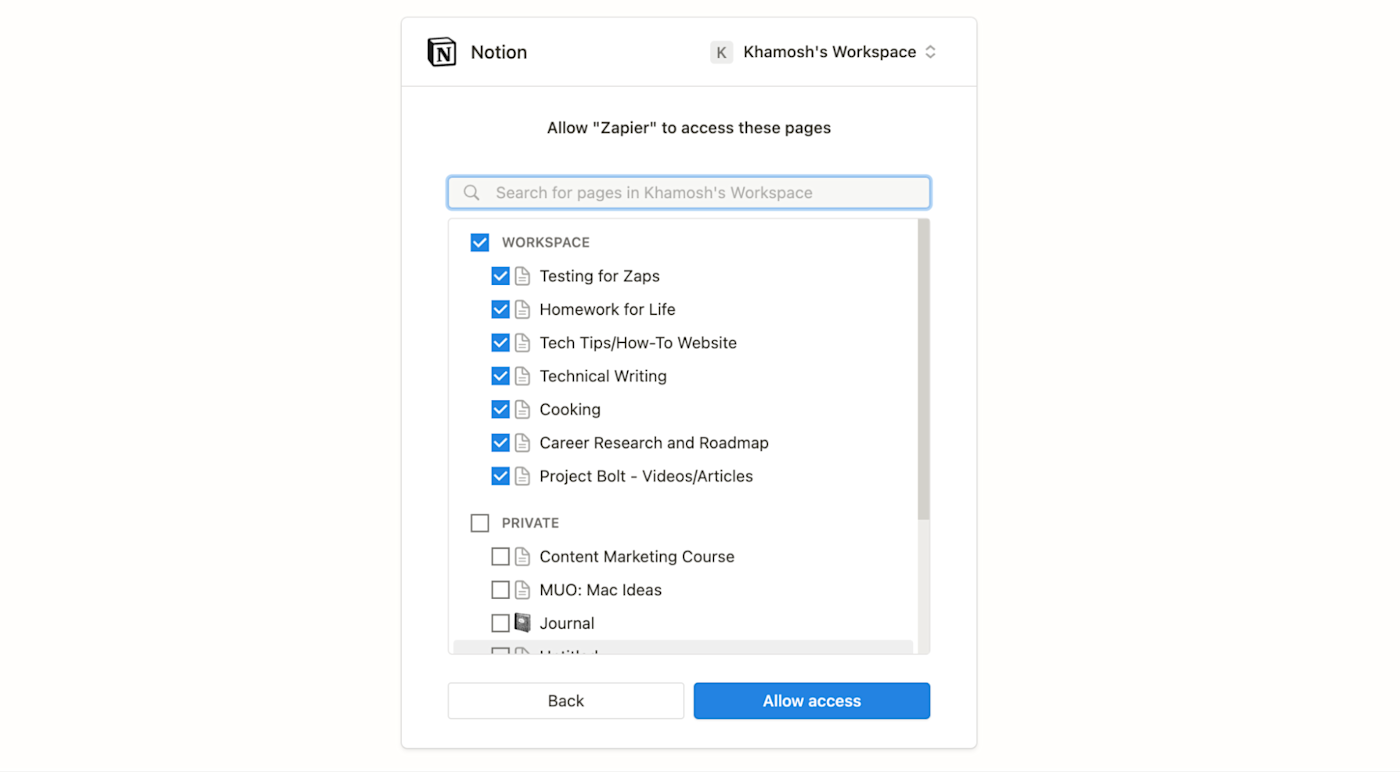
Task: Uncheck Career Research and Roadmap checkbox
Action: [x=500, y=443]
